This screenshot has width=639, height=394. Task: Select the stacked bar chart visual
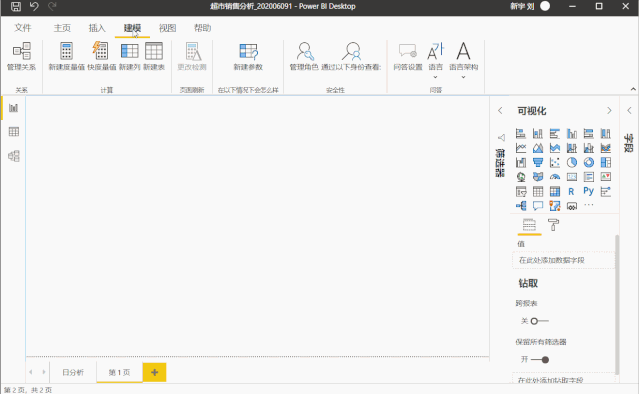pyautogui.click(x=521, y=134)
